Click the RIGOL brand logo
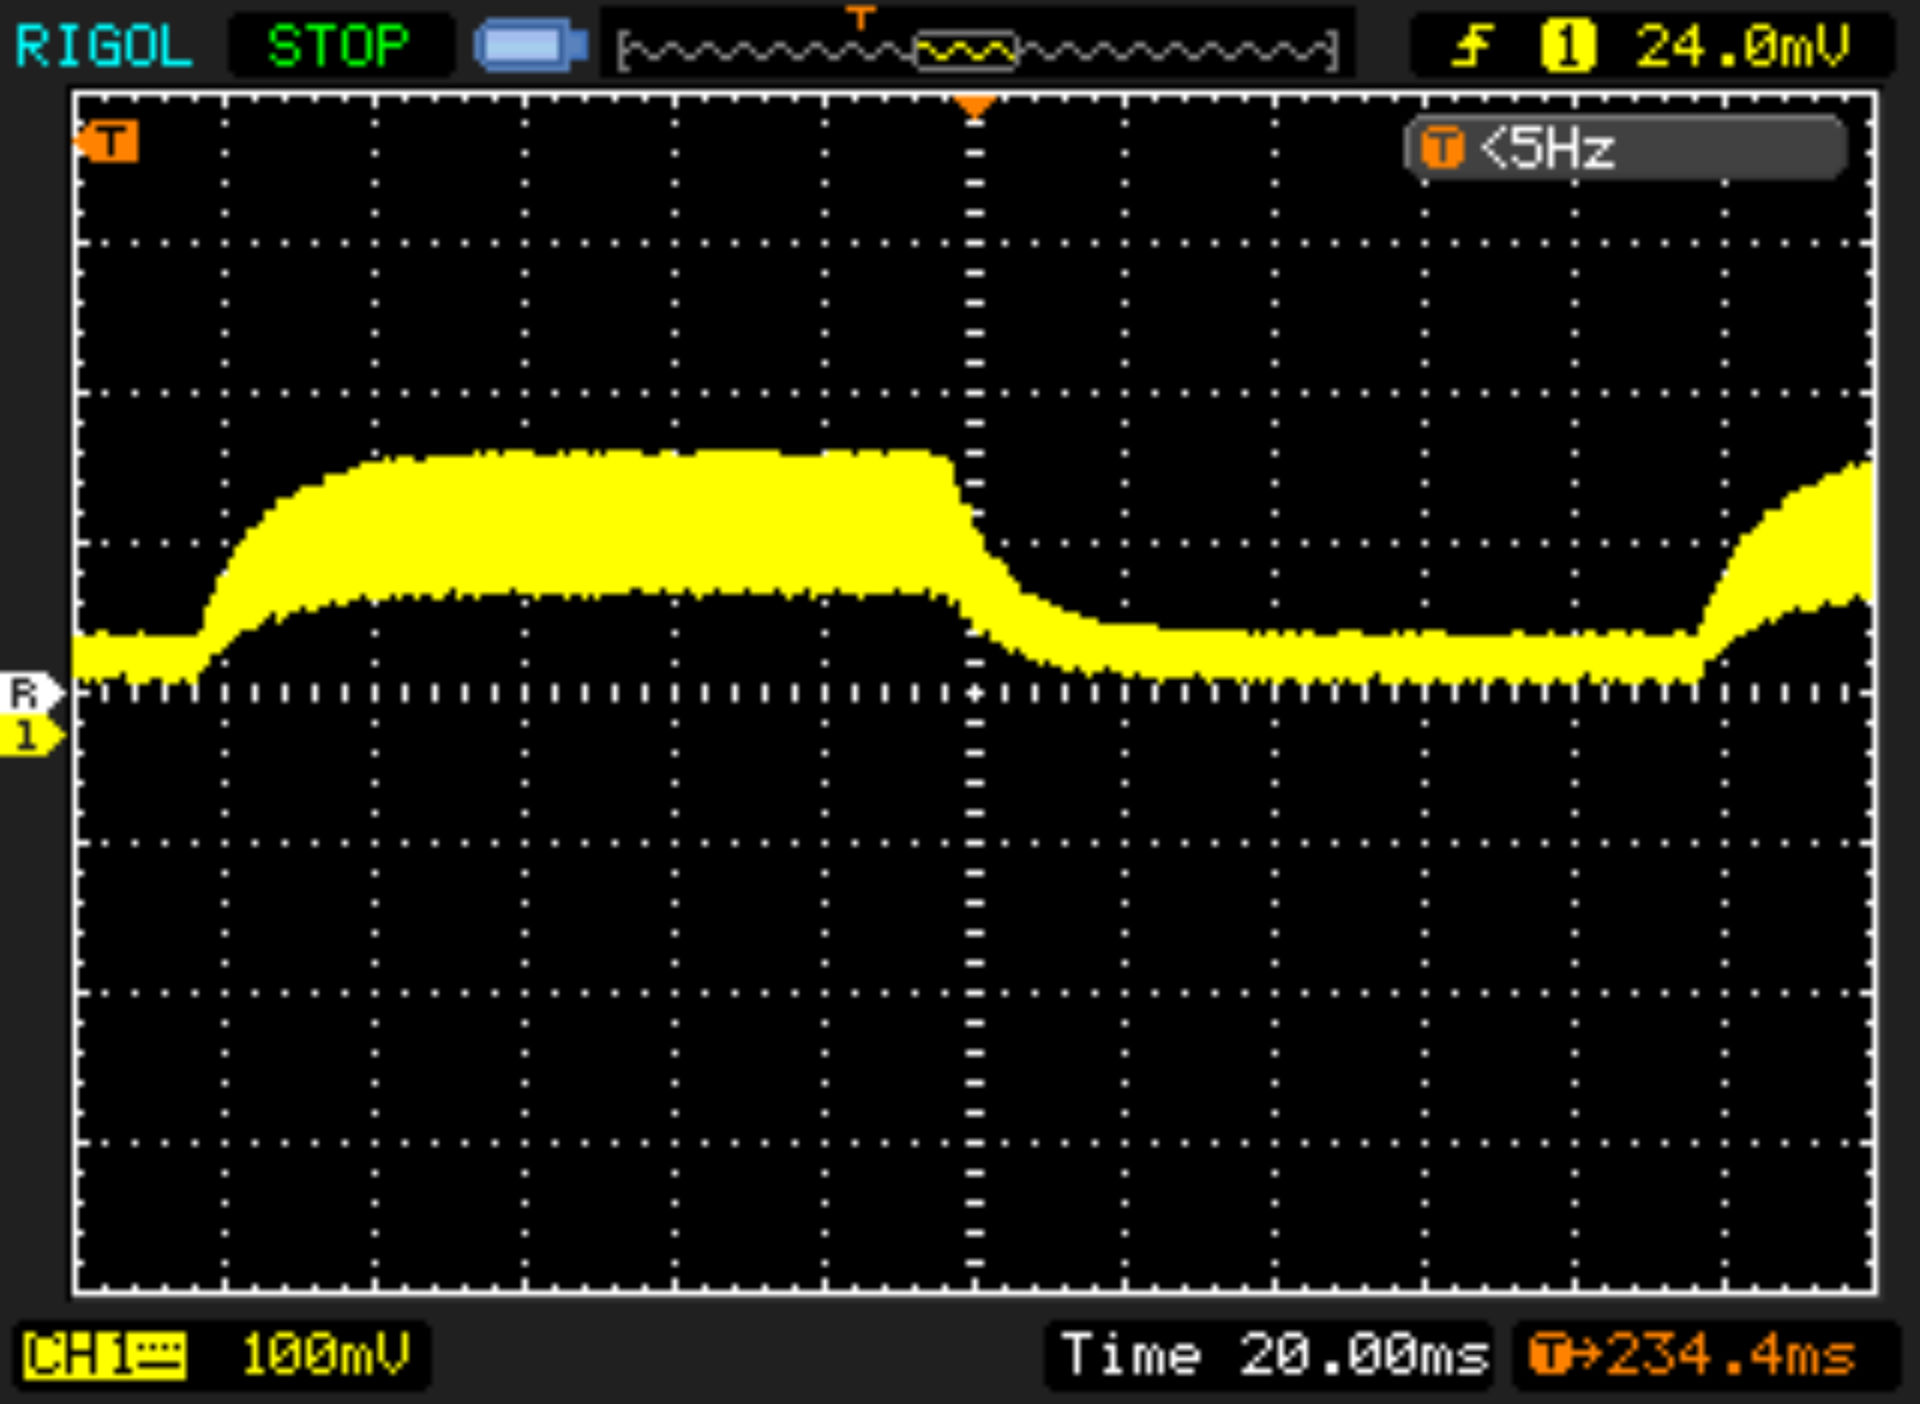The height and width of the screenshot is (1404, 1920). coord(104,46)
